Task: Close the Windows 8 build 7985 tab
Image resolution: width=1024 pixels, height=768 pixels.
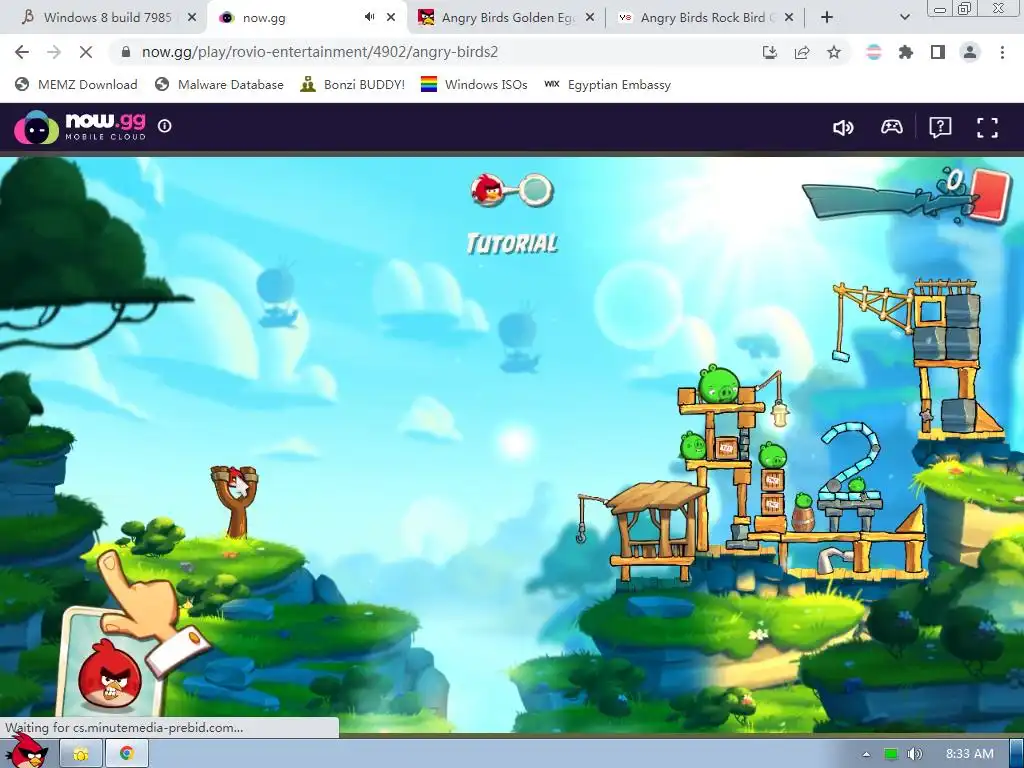Action: pyautogui.click(x=192, y=18)
